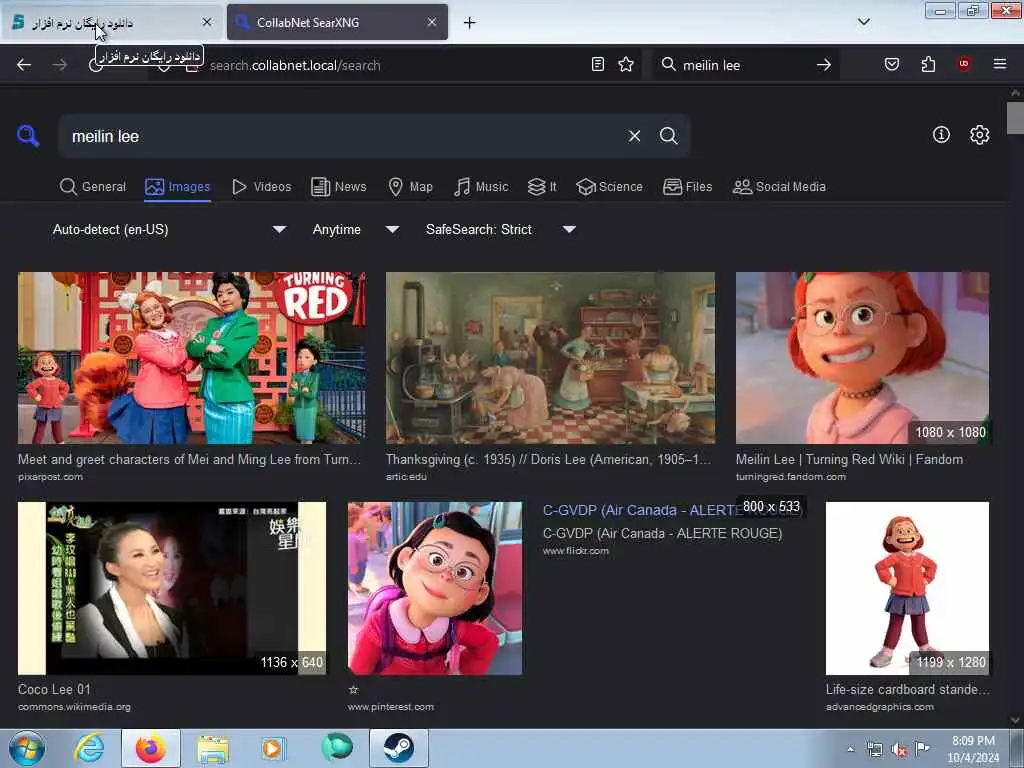Switch to the It category tab
This screenshot has width=1024, height=768.
542,187
